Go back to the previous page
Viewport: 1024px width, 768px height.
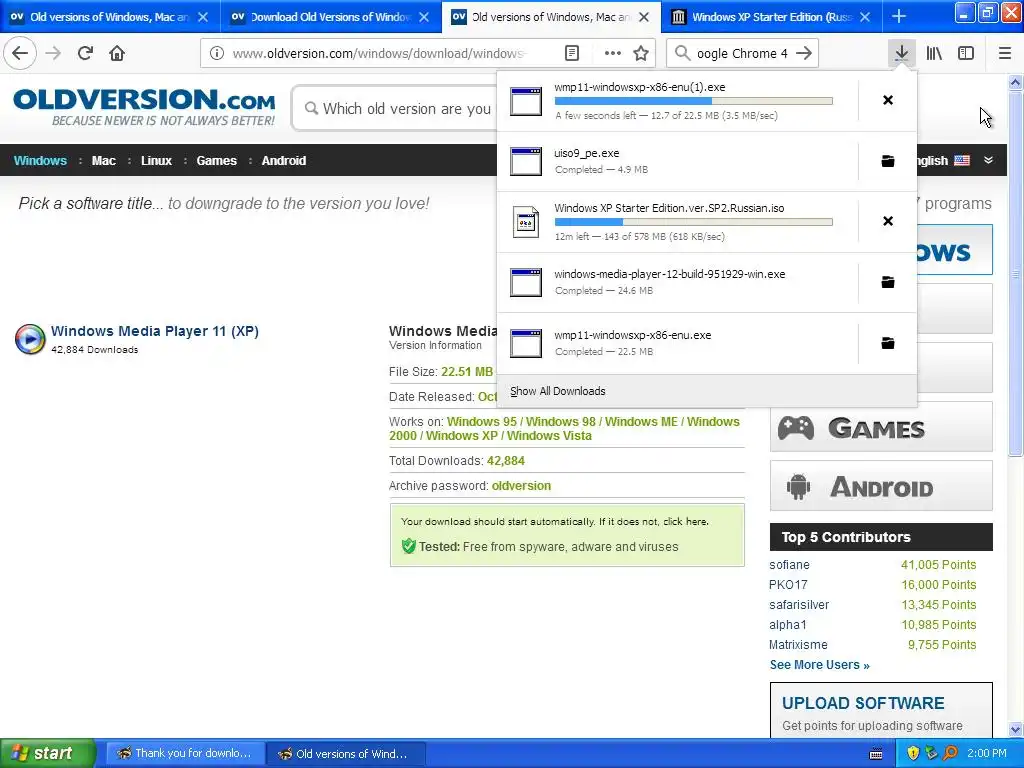(20, 53)
